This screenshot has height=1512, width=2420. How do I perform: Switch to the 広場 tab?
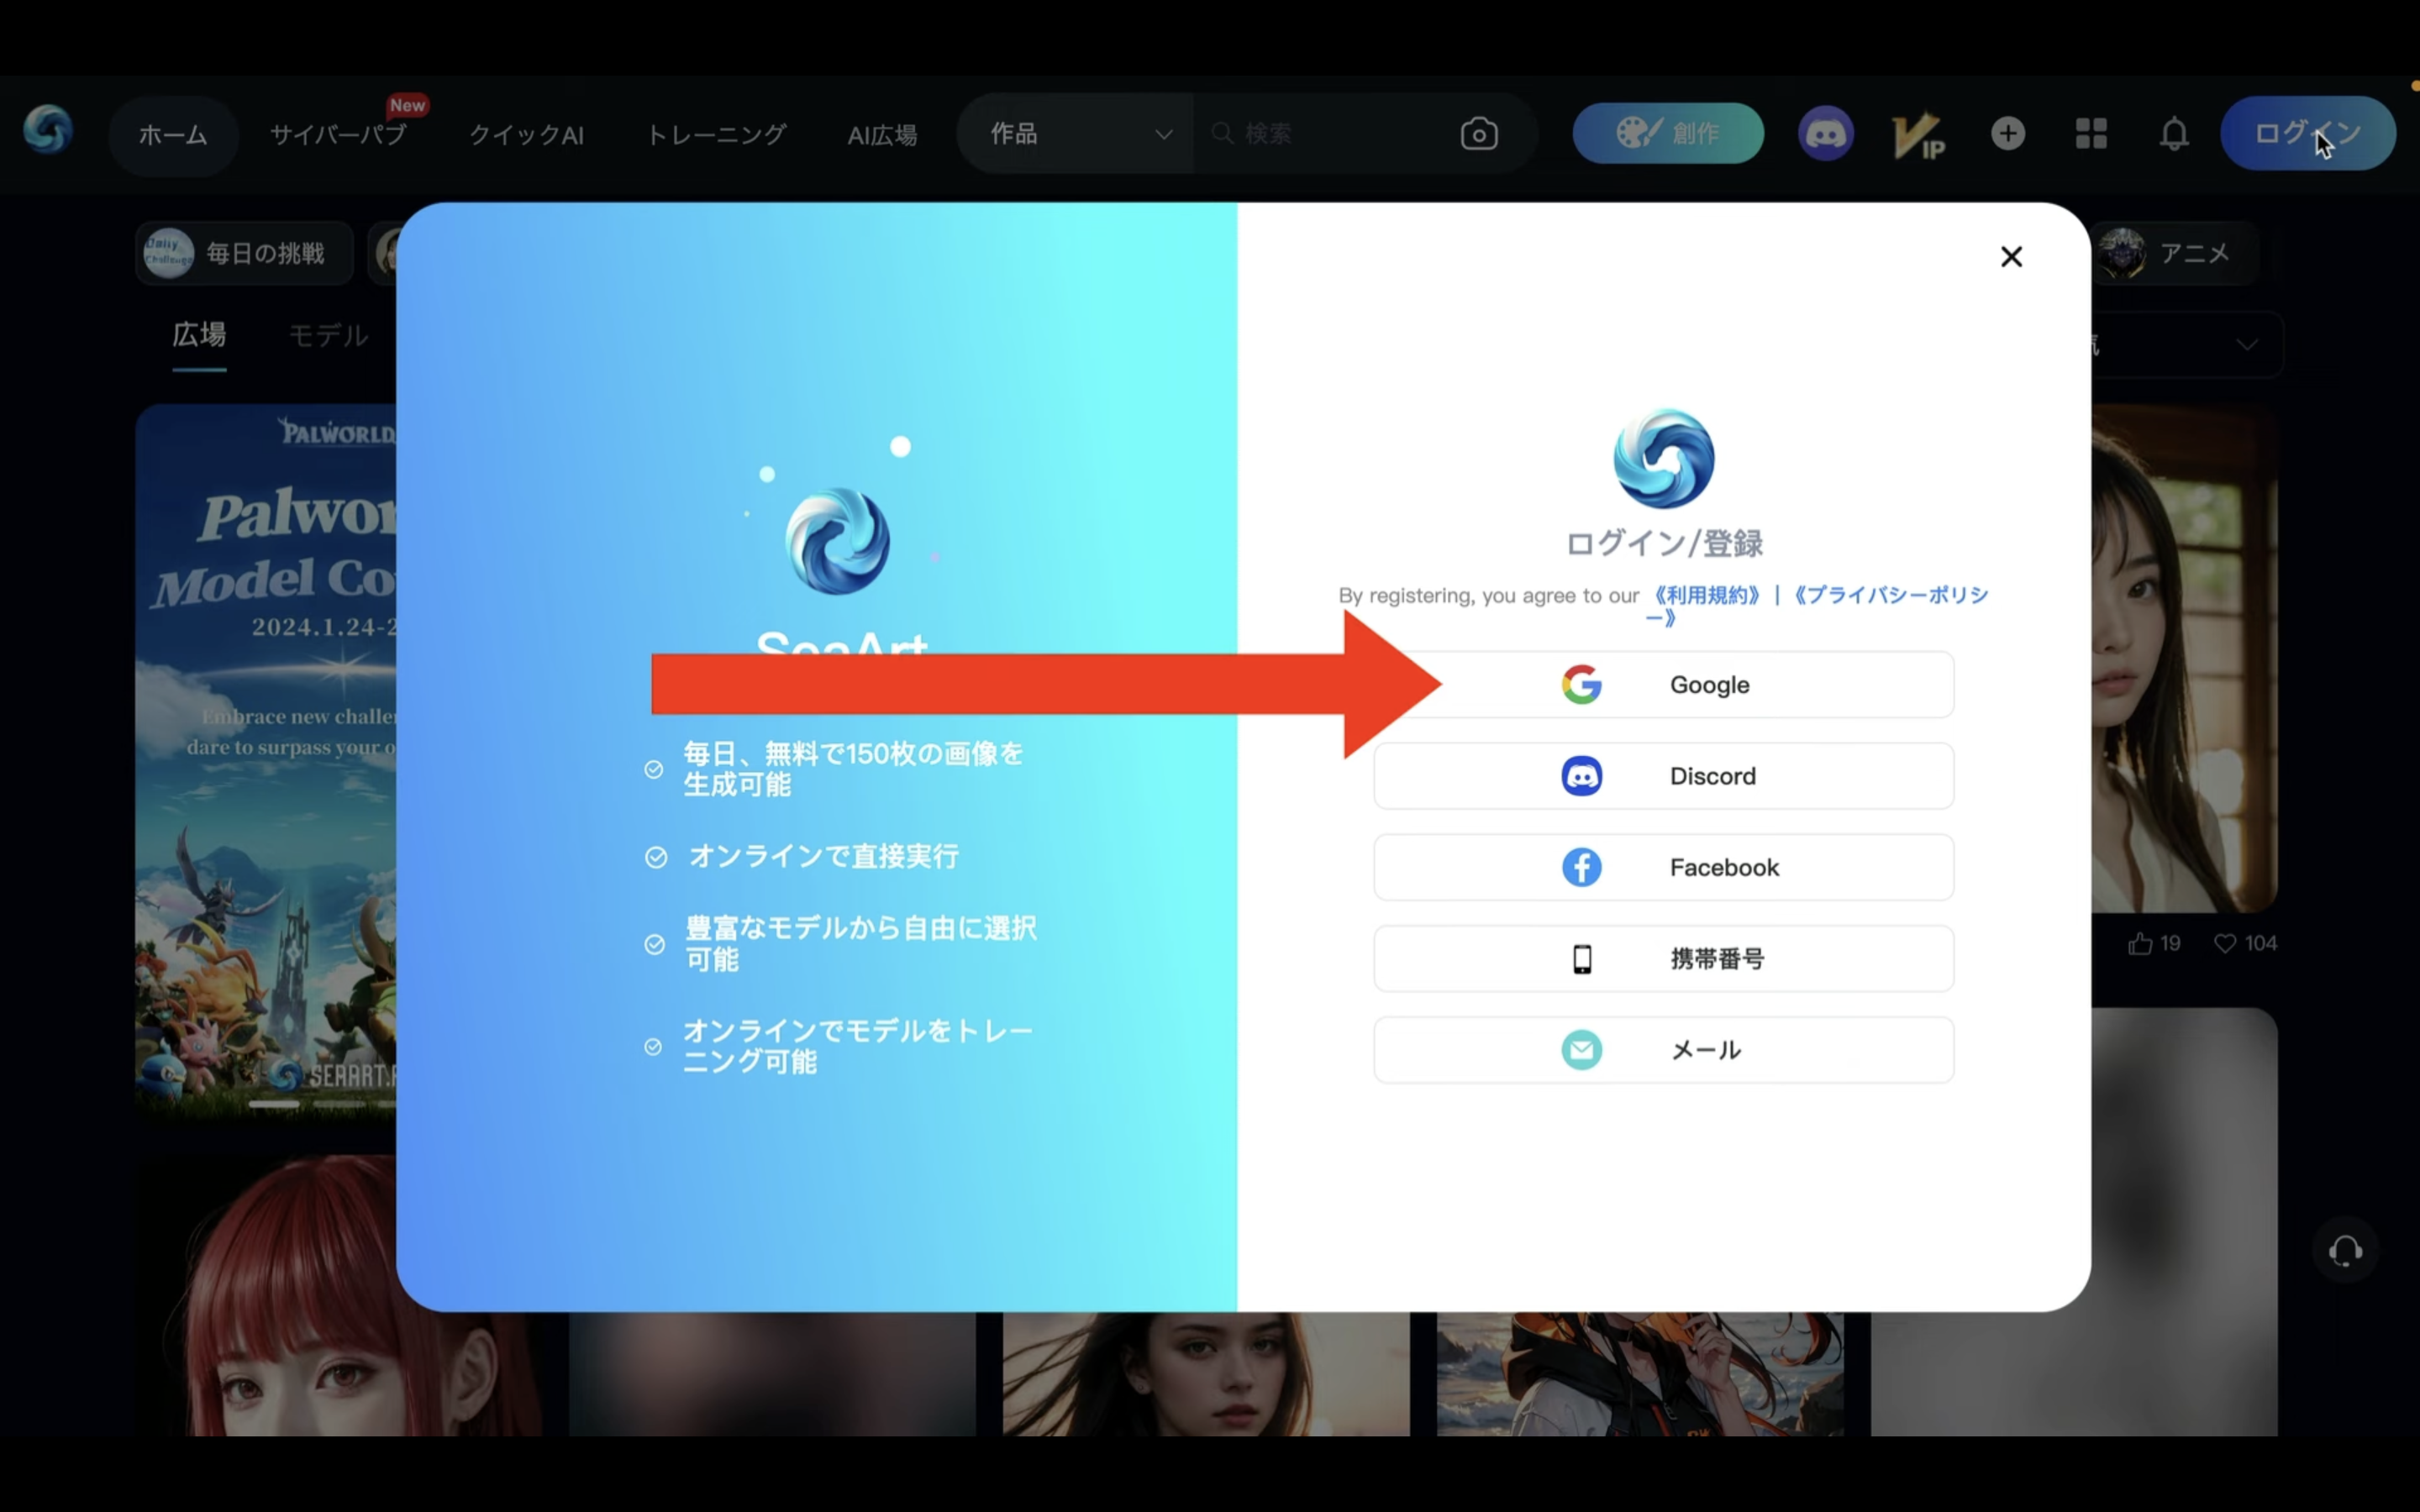pos(199,335)
